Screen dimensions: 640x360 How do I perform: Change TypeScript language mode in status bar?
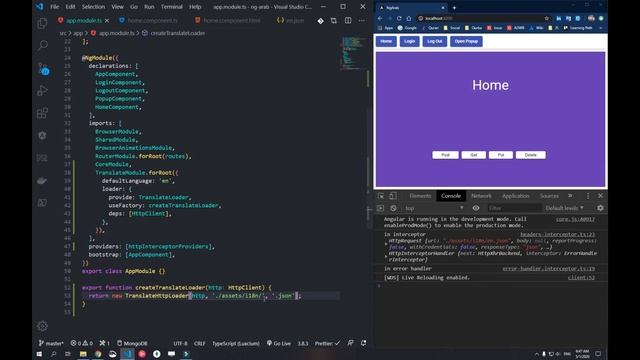tap(236, 343)
